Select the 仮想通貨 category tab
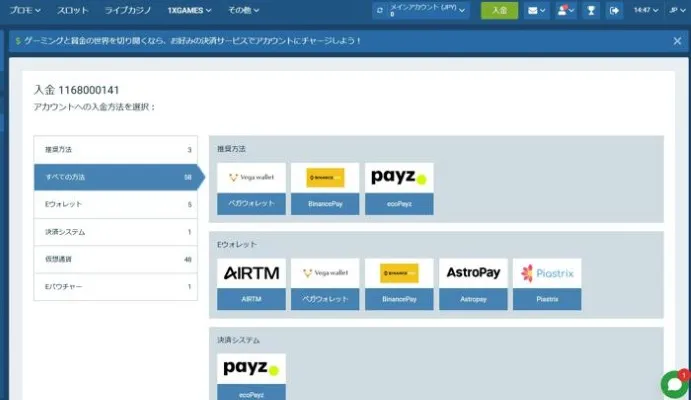 click(115, 259)
